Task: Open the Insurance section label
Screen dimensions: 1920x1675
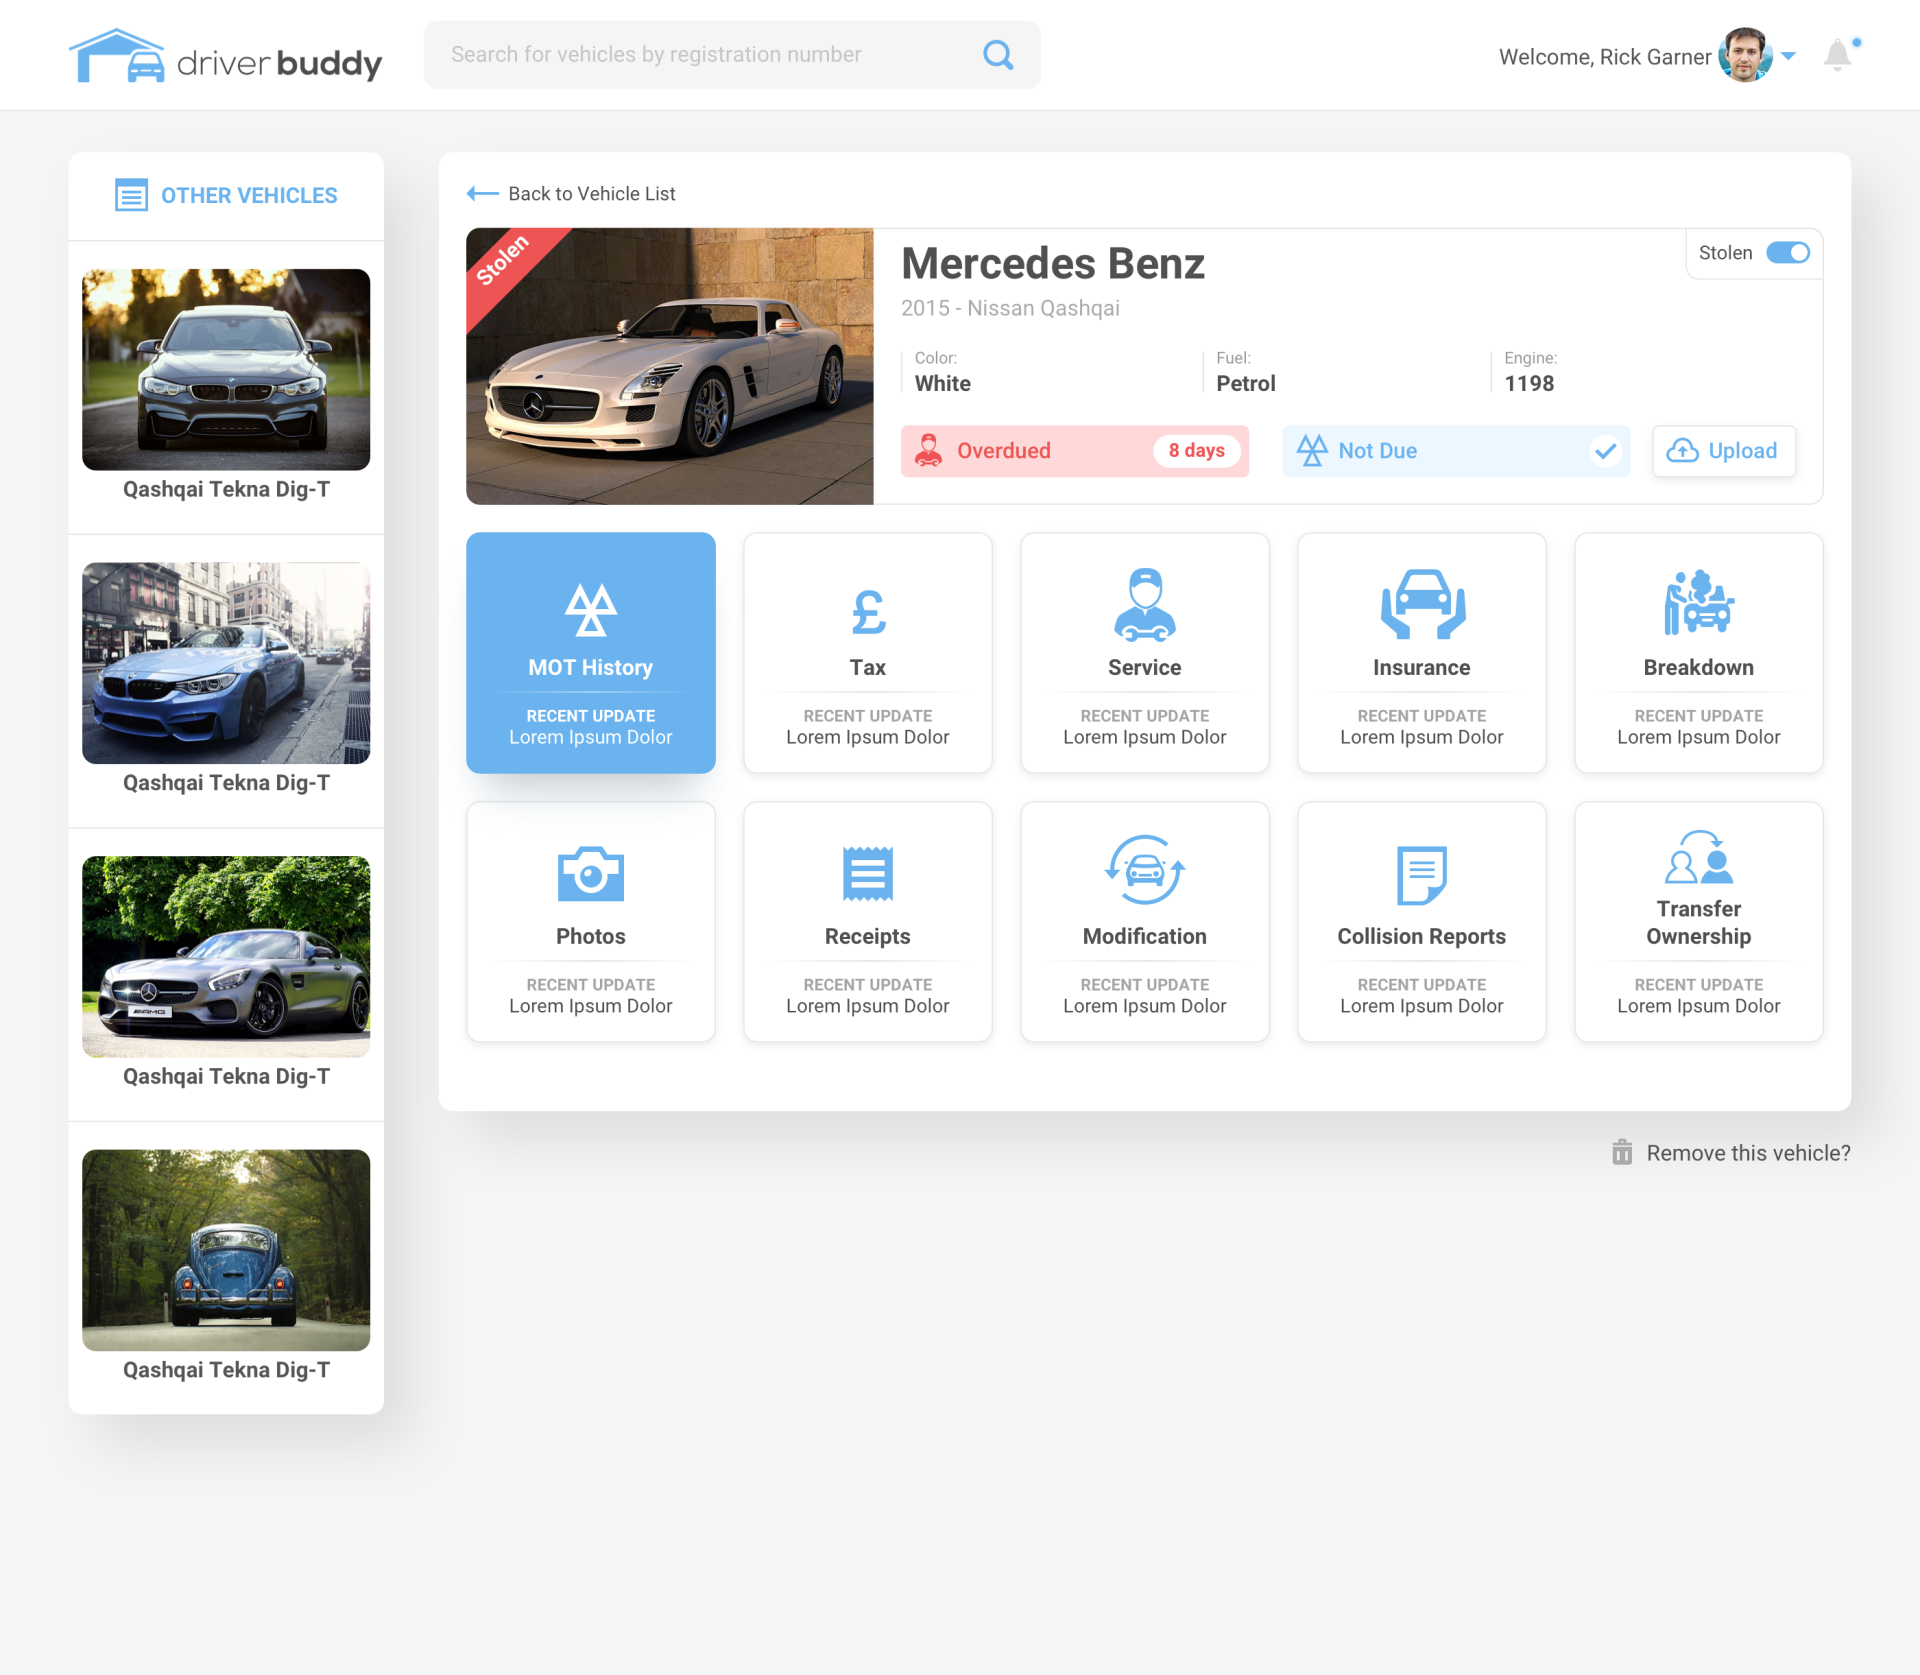Action: pyautogui.click(x=1422, y=667)
